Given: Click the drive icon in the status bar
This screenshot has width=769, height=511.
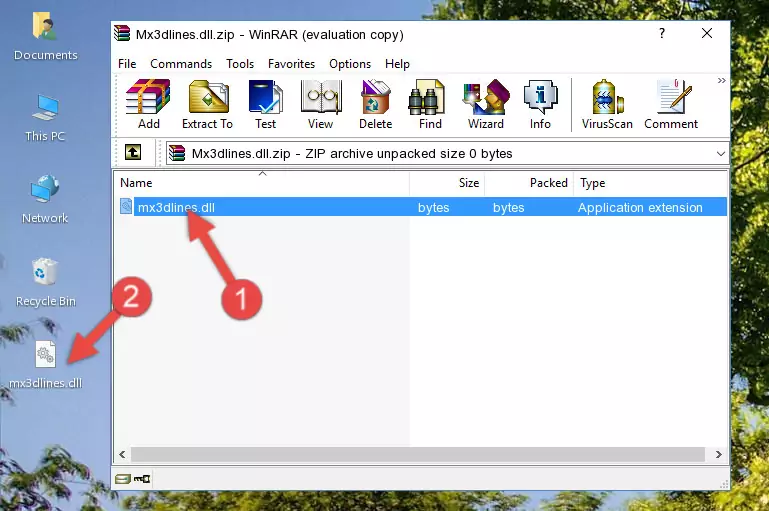Looking at the screenshot, I should (123, 479).
